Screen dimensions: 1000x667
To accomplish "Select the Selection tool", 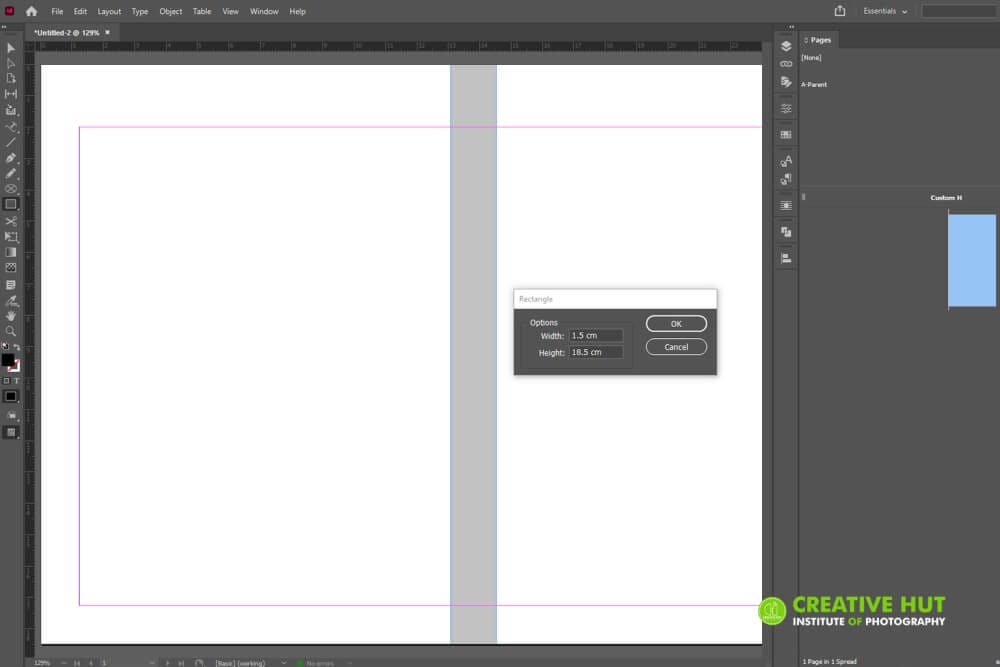I will click(x=11, y=48).
